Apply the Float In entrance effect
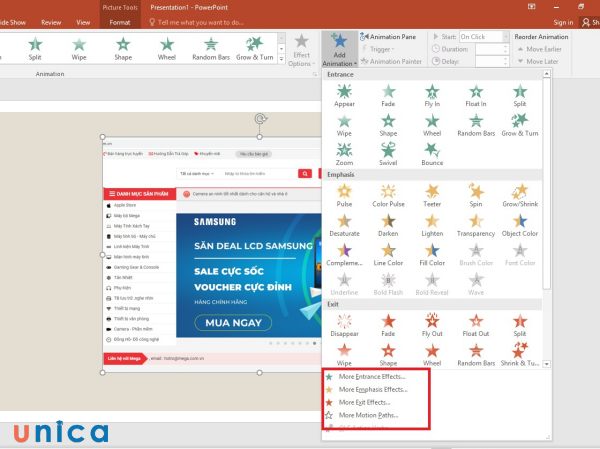Screen dimensions: 600x449 (x=476, y=96)
